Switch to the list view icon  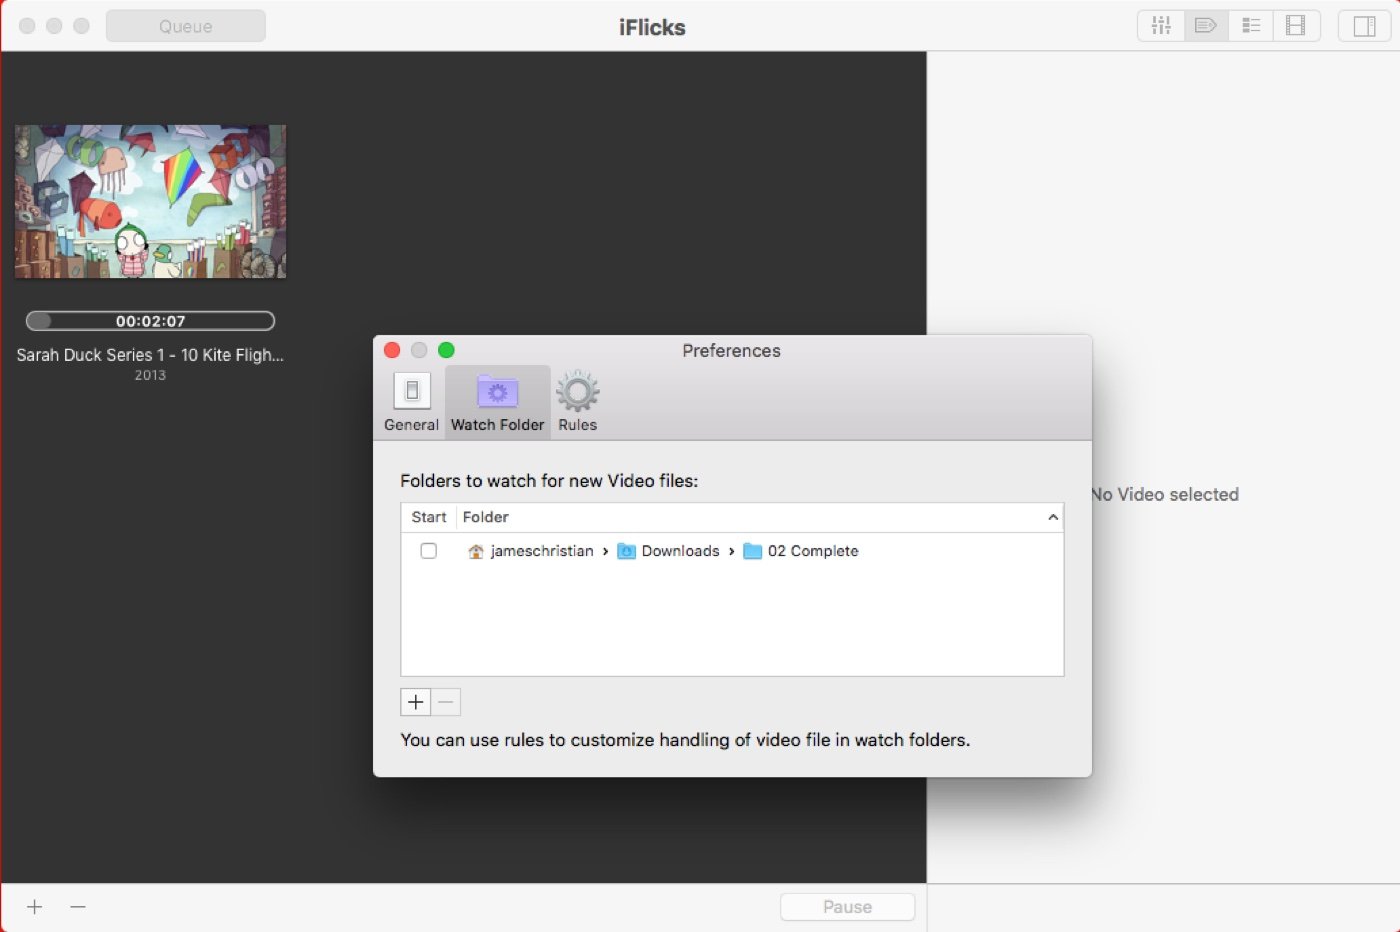pyautogui.click(x=1251, y=26)
